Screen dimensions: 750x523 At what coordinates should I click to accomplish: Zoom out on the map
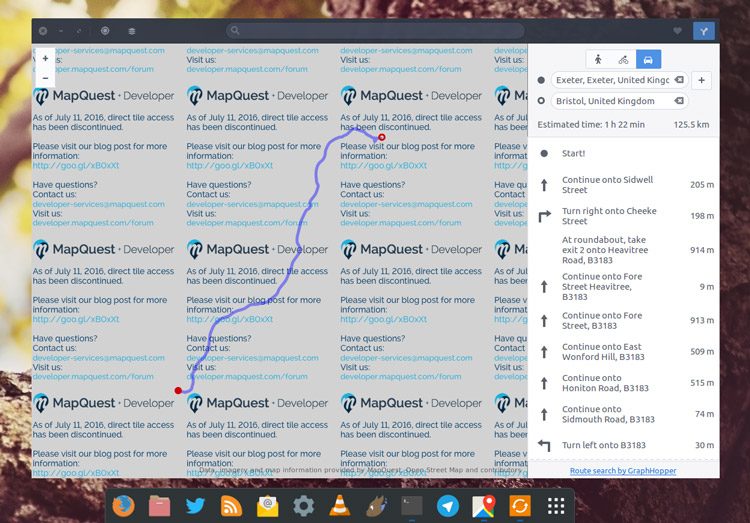(x=45, y=77)
